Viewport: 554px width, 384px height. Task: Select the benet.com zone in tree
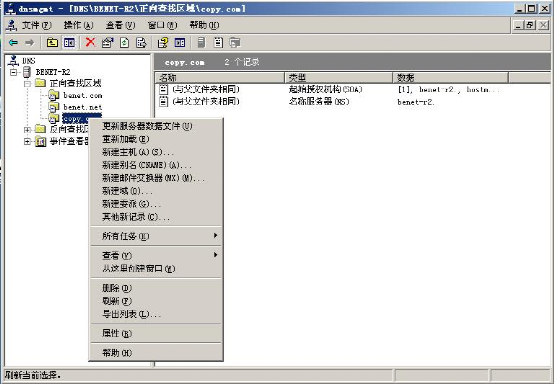83,95
